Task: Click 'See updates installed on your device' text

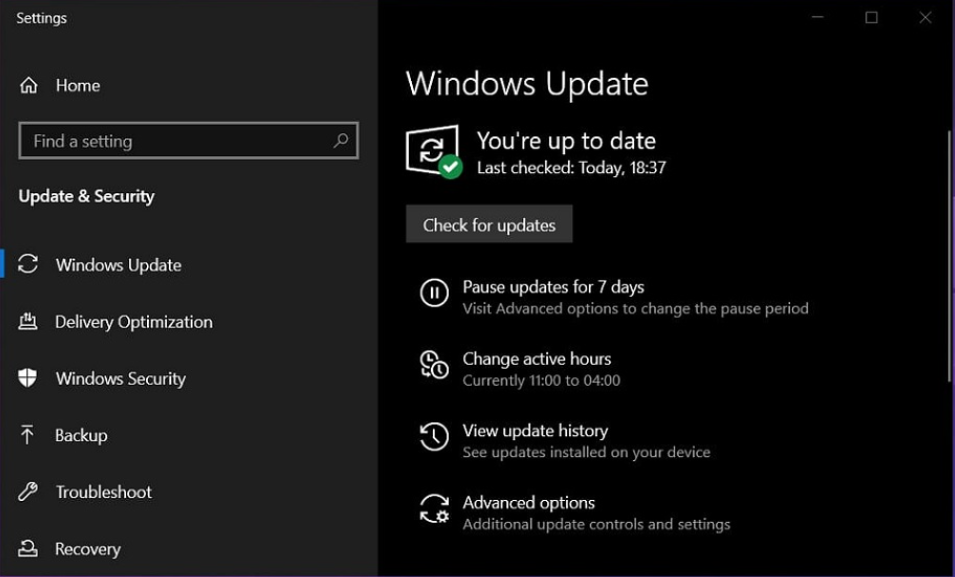Action: click(587, 452)
